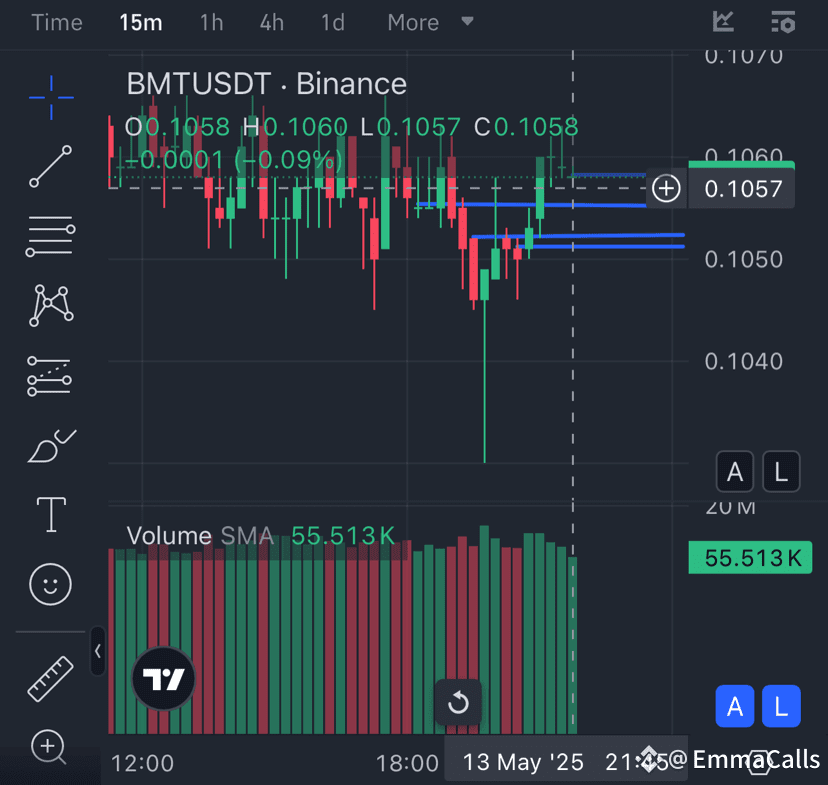Select the crosshair tool
828x785 pixels.
click(x=50, y=98)
